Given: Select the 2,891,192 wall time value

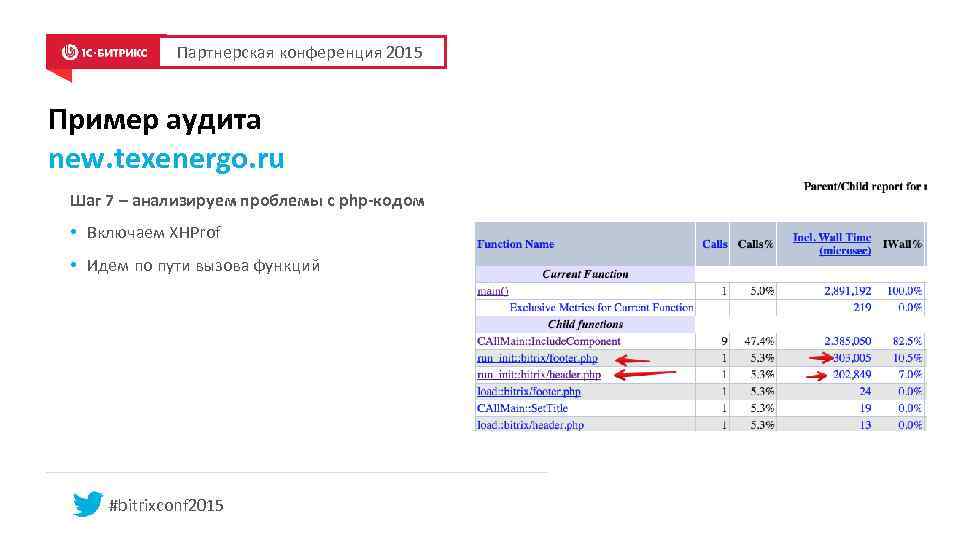Looking at the screenshot, I should [x=847, y=291].
